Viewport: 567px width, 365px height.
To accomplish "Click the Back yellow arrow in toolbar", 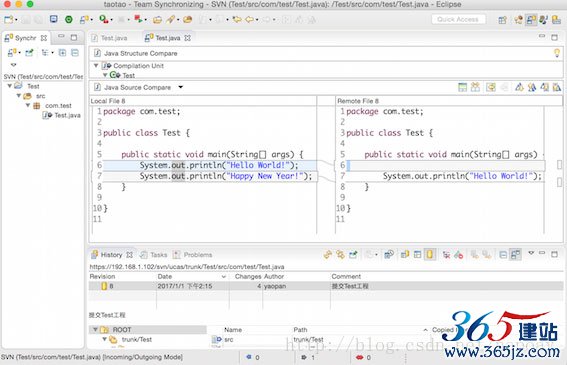I will pyautogui.click(x=250, y=19).
